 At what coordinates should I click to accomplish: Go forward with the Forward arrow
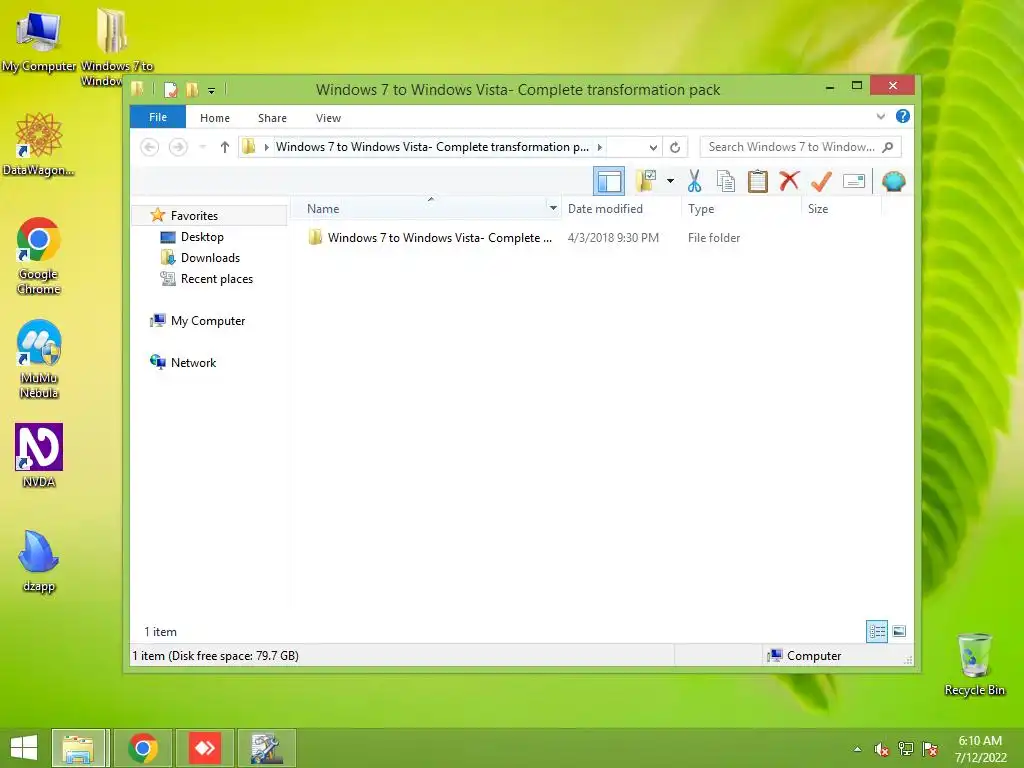click(178, 147)
